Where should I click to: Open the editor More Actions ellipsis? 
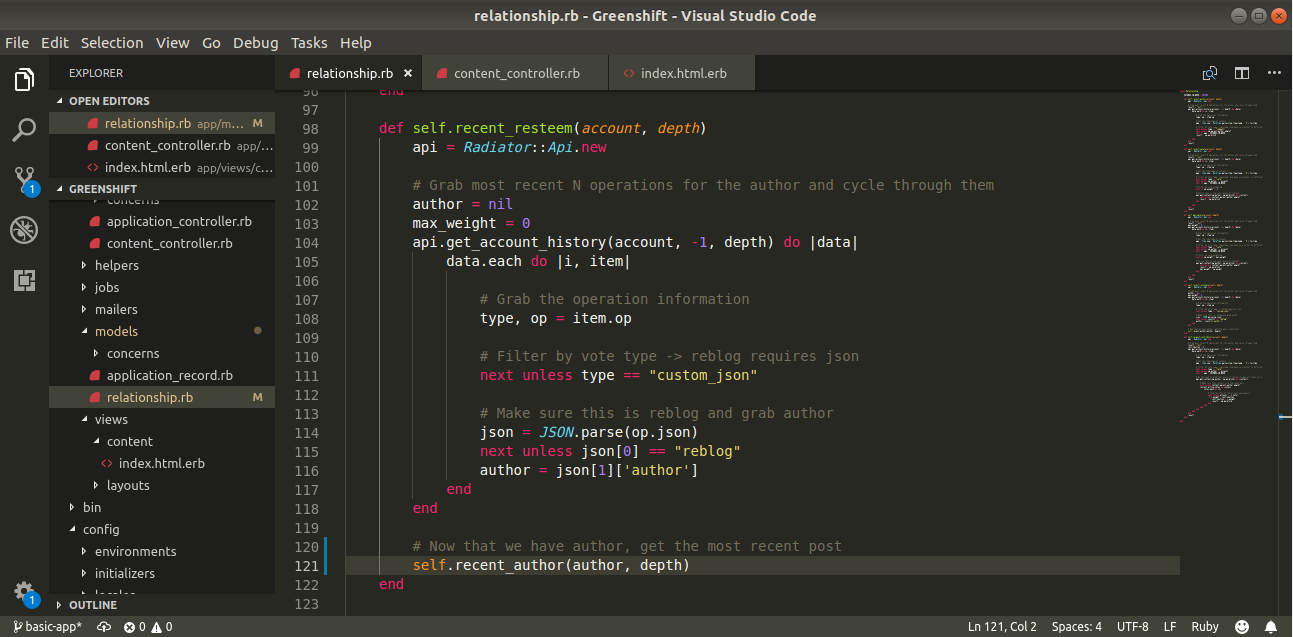[1274, 73]
